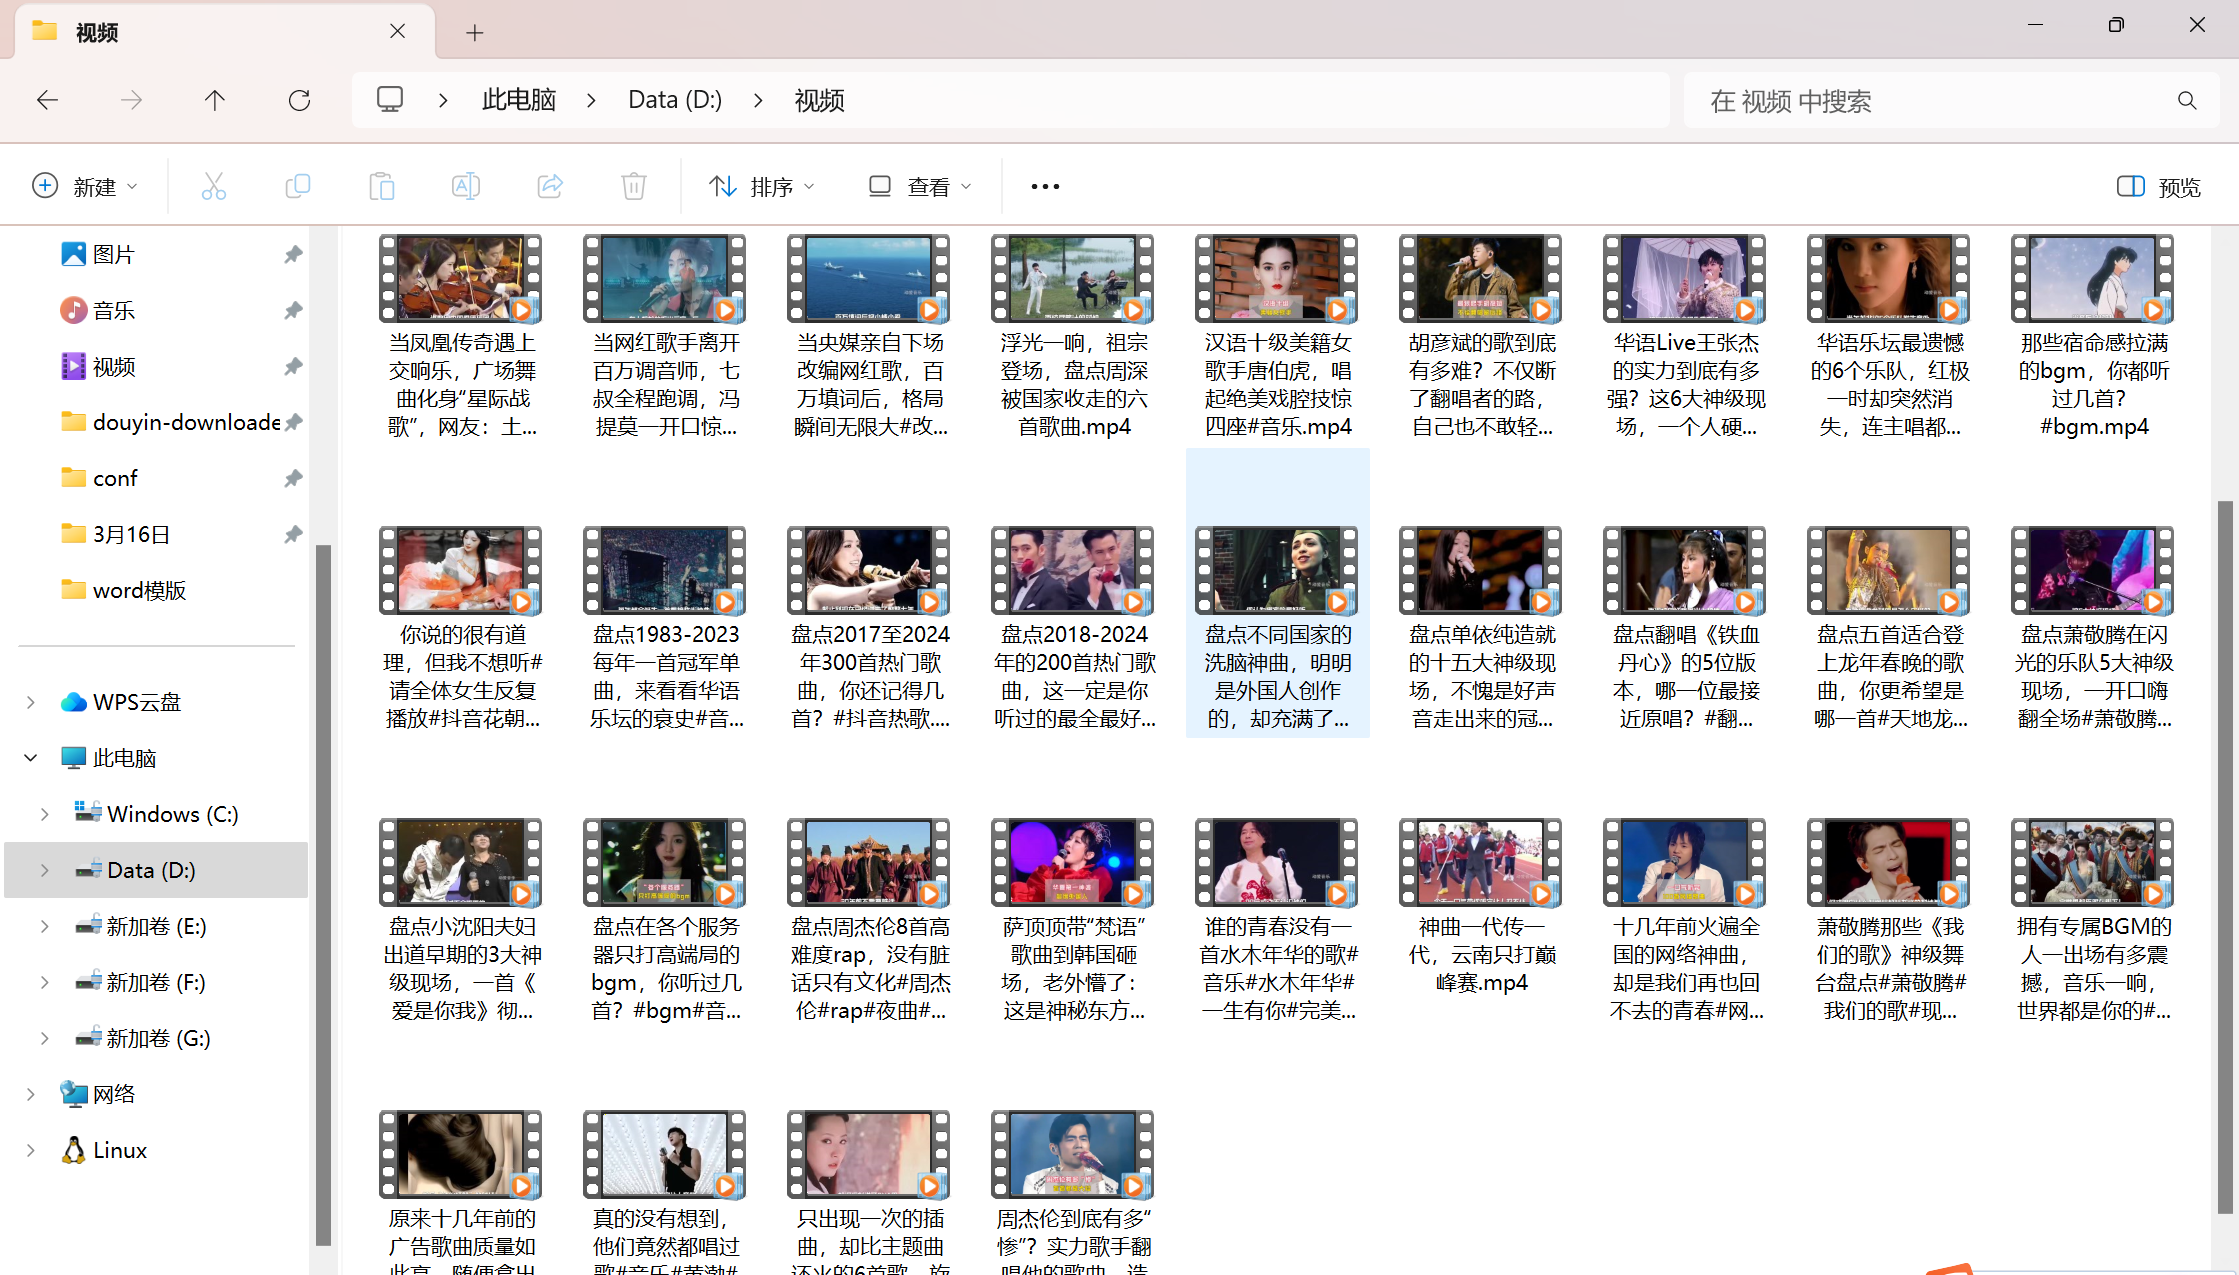Navigate to Data (D:) in breadcrumb
Screen dimensions: 2239x1275
pos(675,100)
